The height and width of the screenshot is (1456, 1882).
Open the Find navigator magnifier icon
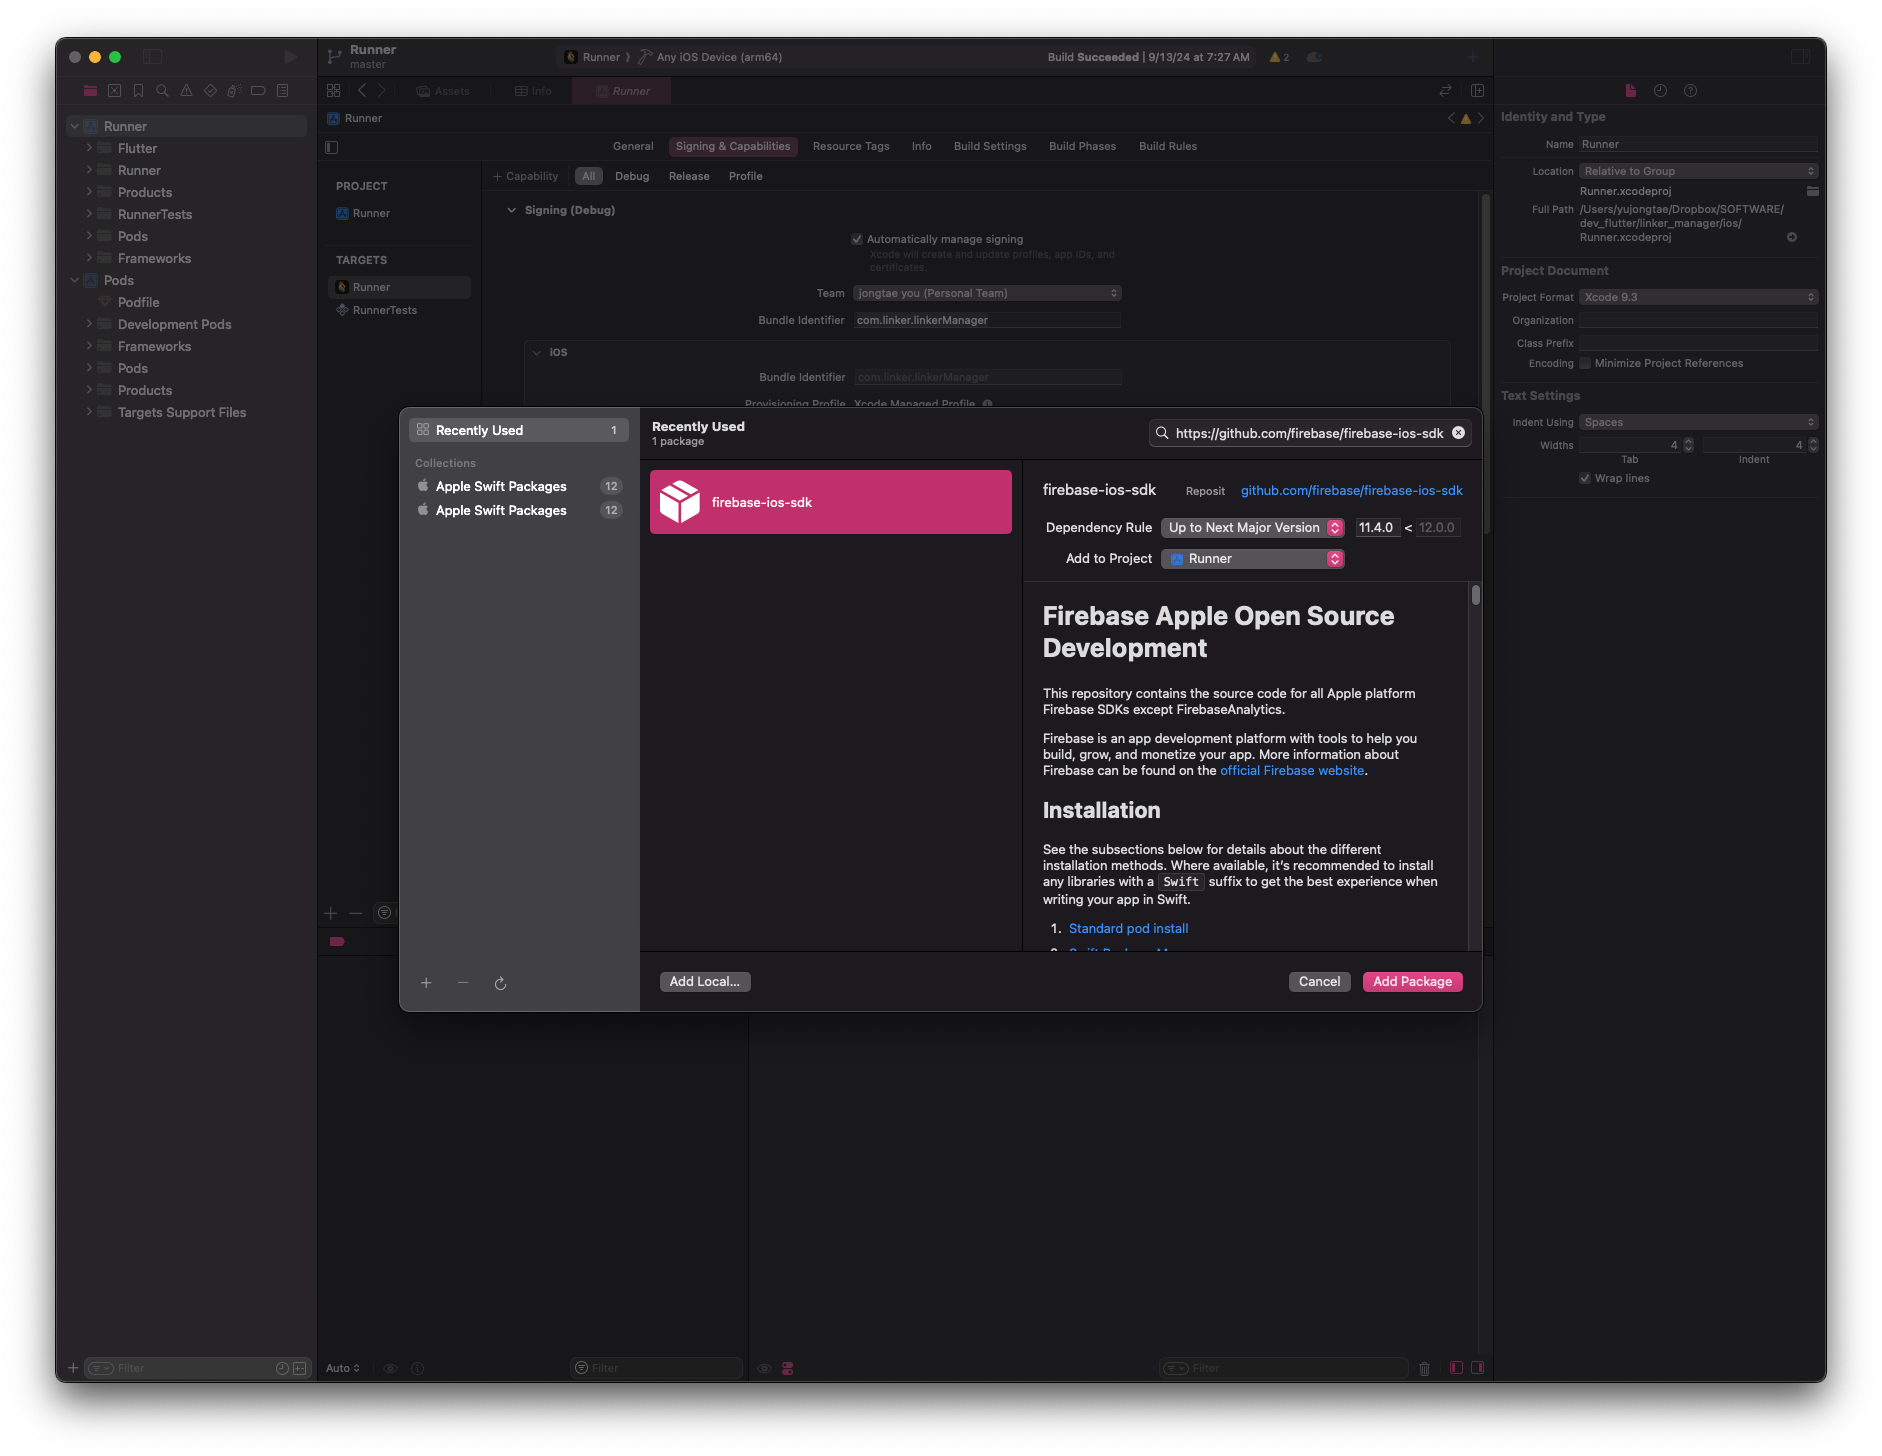(162, 91)
